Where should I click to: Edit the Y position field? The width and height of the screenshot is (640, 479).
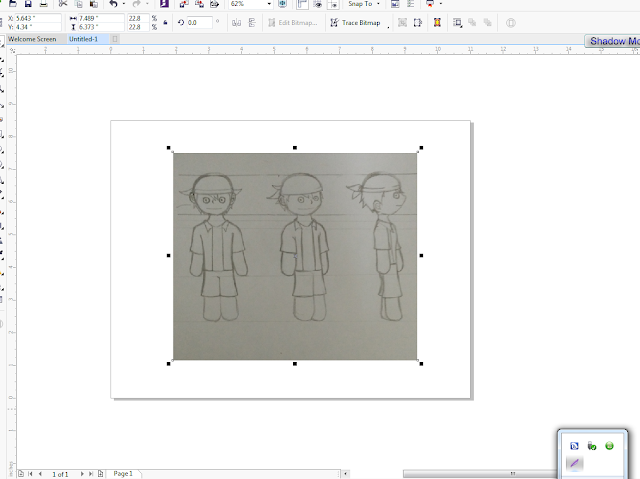pyautogui.click(x=38, y=27)
